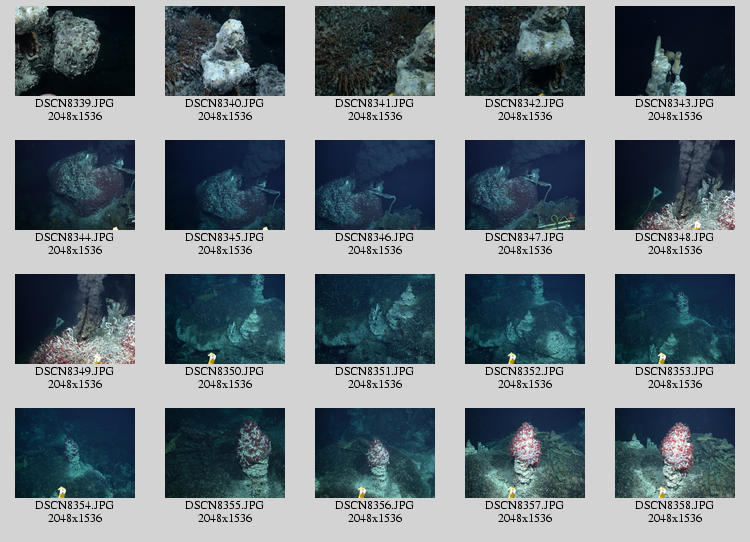This screenshot has width=750, height=542.
Task: Select the DSCN8346.JPG image thumbnail
Action: 375,185
